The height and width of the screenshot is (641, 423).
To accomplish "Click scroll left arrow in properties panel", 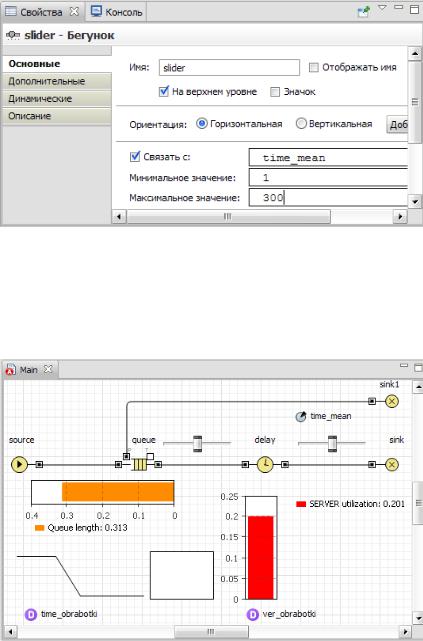I will tap(119, 217).
